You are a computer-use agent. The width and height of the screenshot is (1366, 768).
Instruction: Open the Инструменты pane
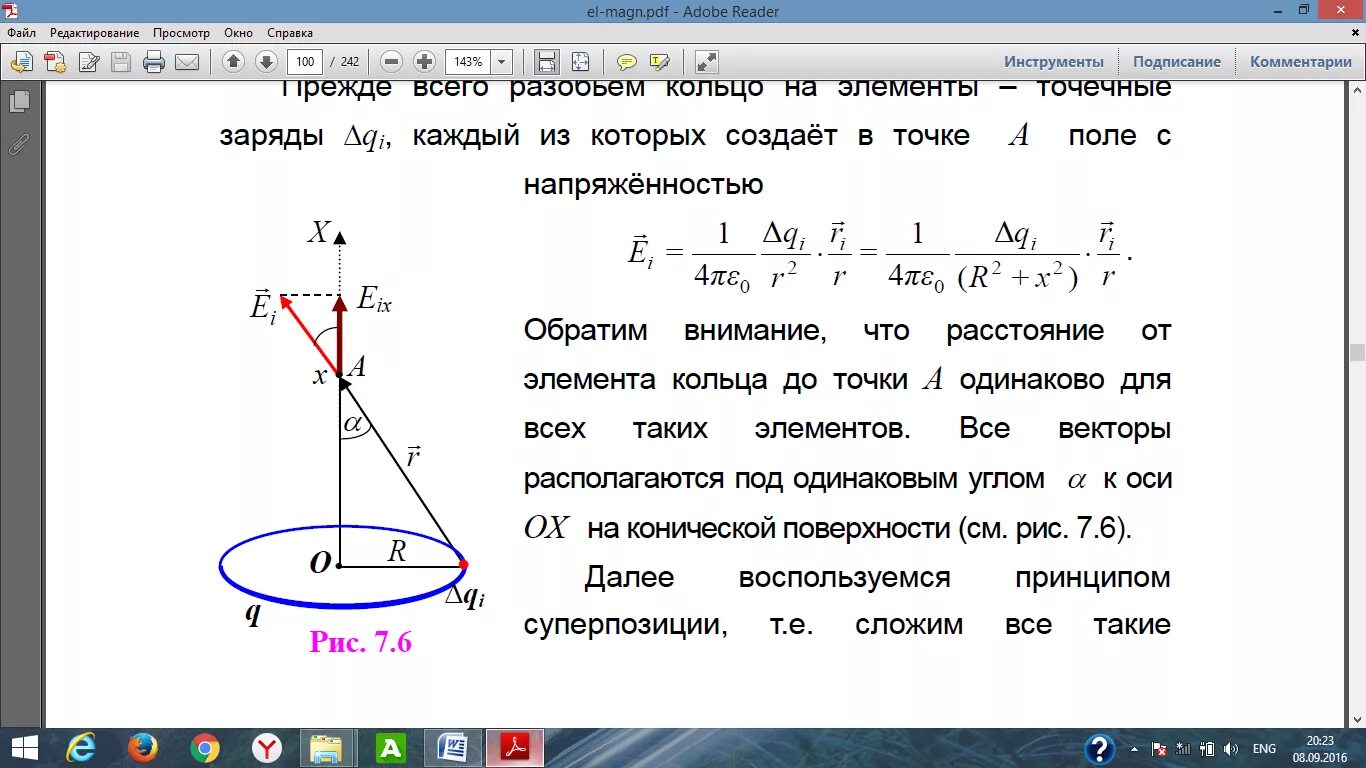tap(1054, 62)
